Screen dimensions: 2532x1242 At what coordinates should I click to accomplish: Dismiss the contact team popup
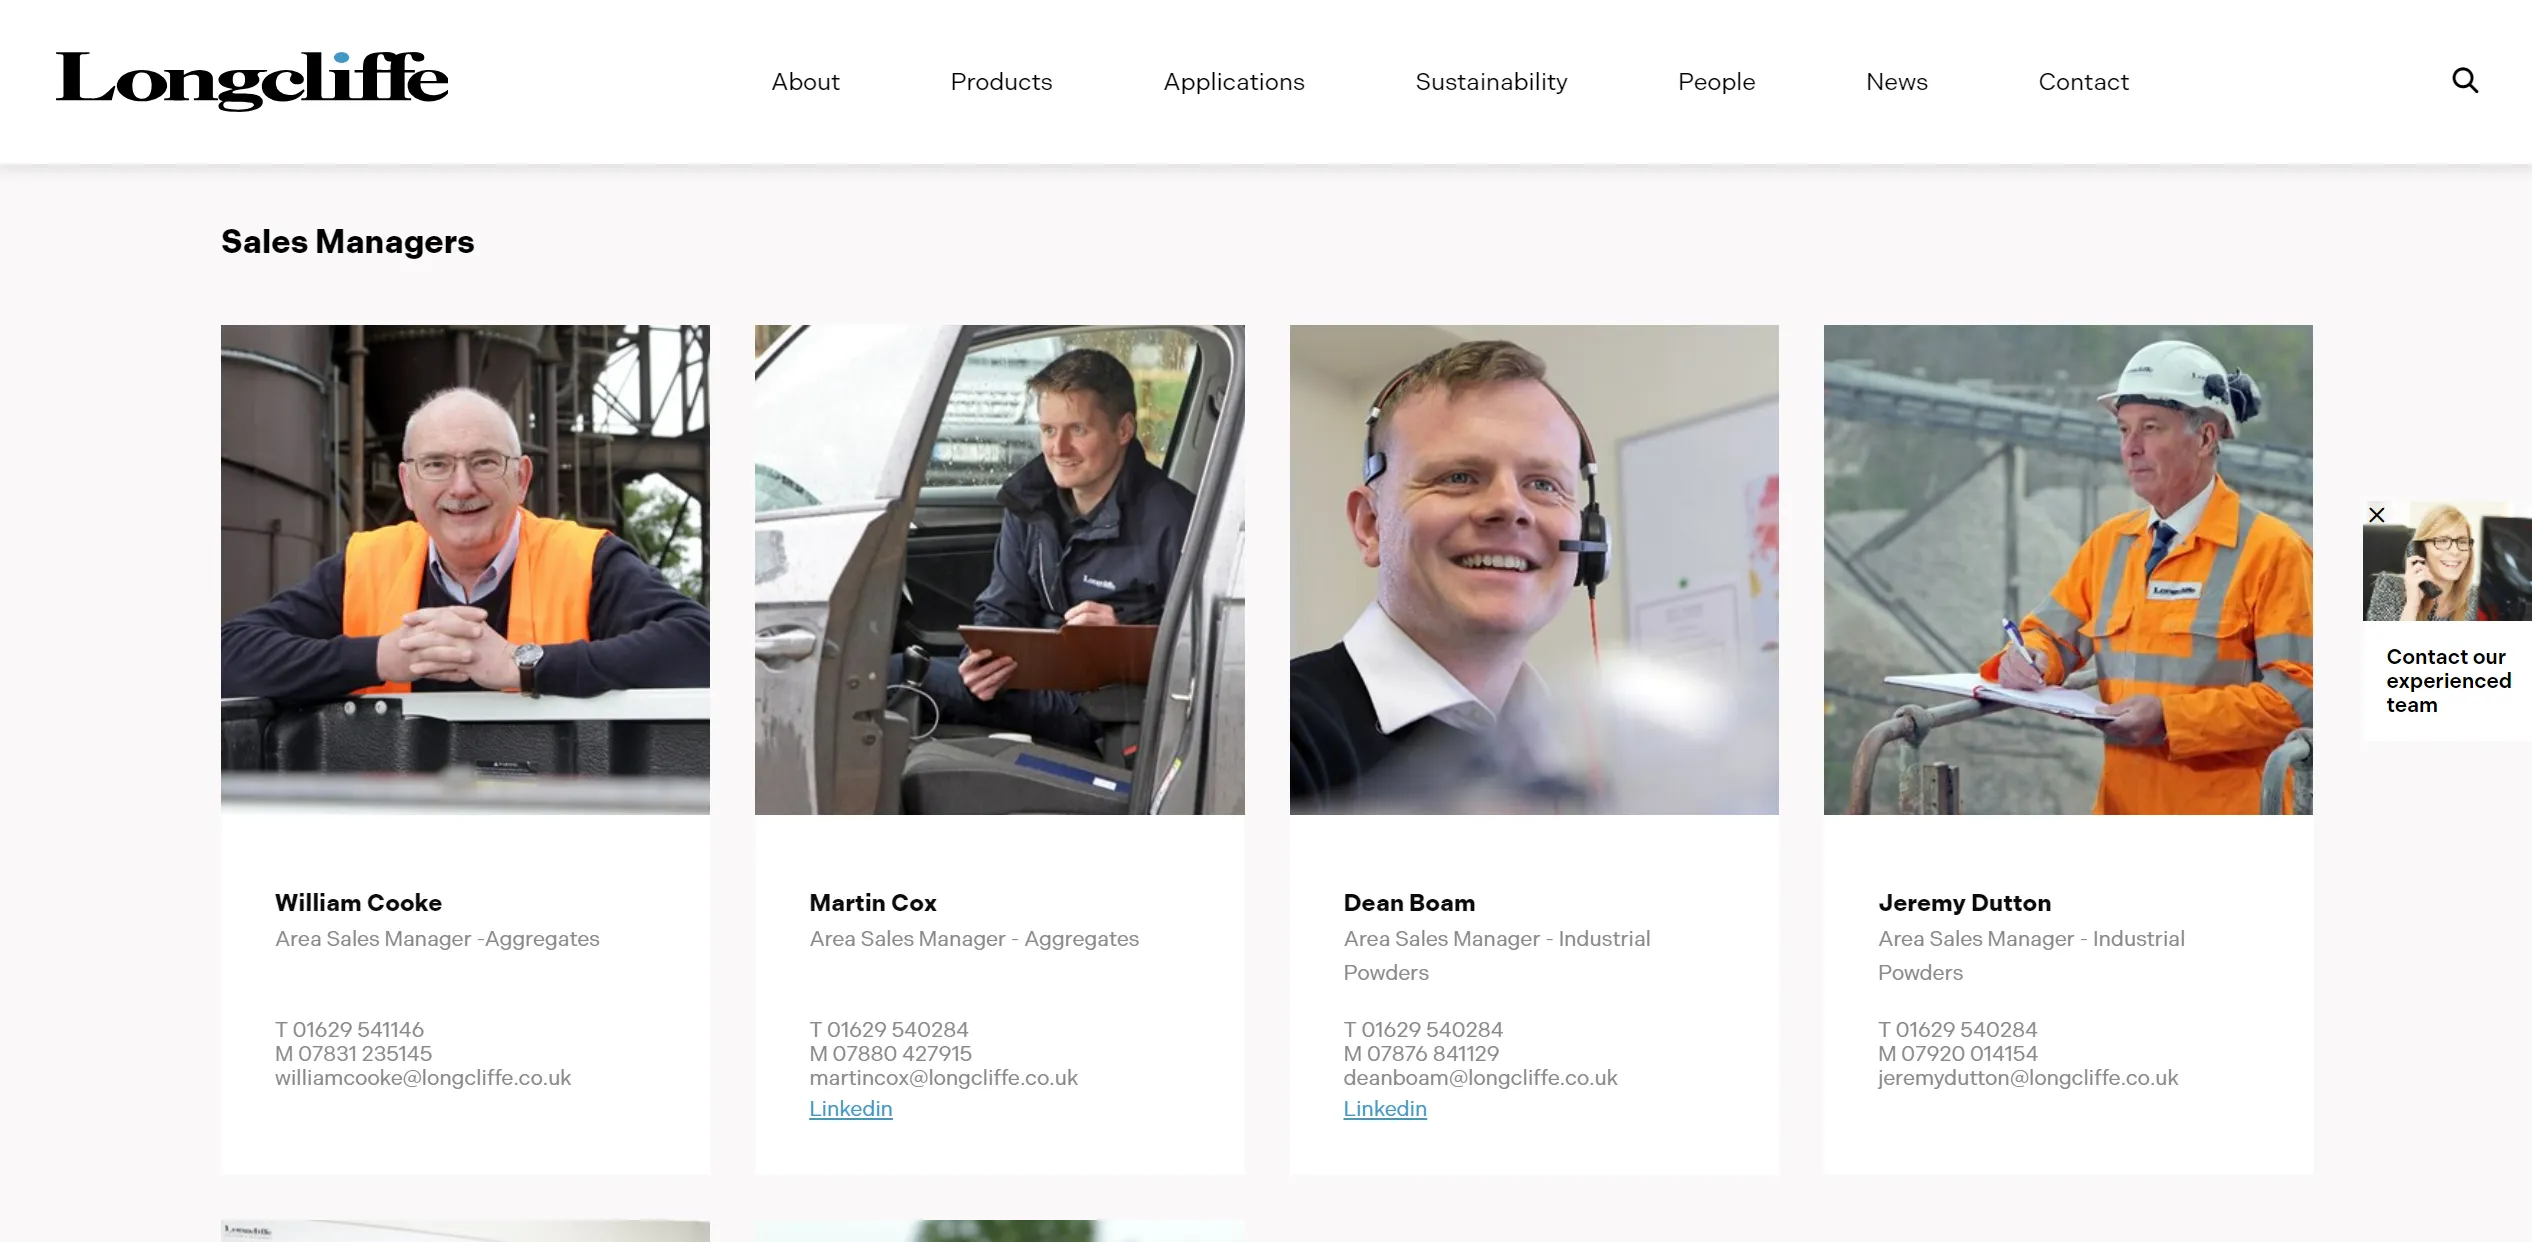[x=2377, y=514]
